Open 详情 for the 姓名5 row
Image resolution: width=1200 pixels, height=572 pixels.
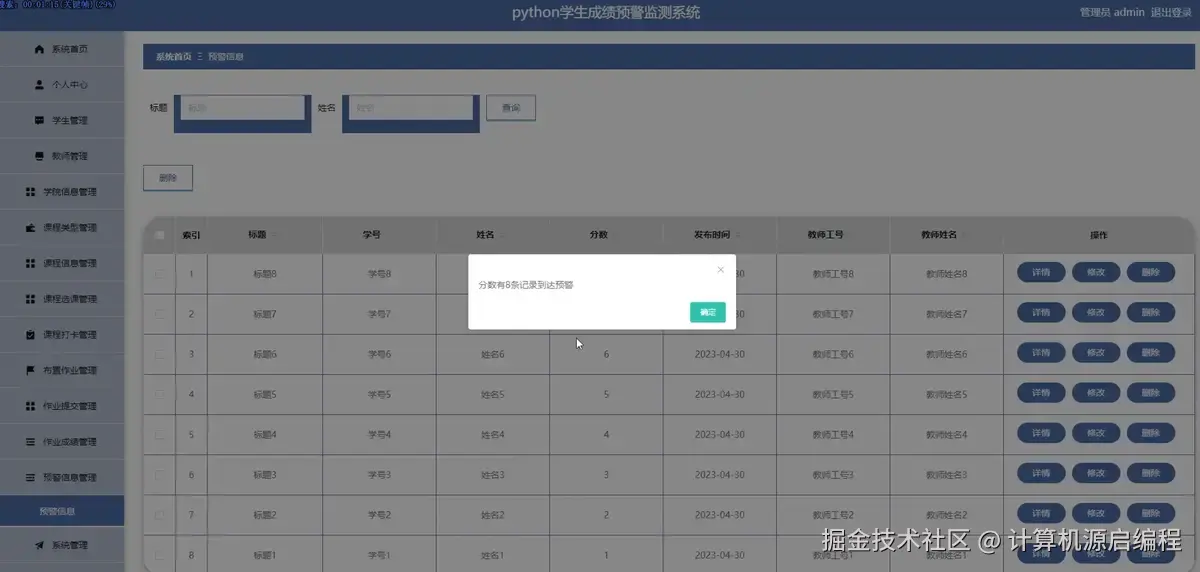[x=1041, y=393]
